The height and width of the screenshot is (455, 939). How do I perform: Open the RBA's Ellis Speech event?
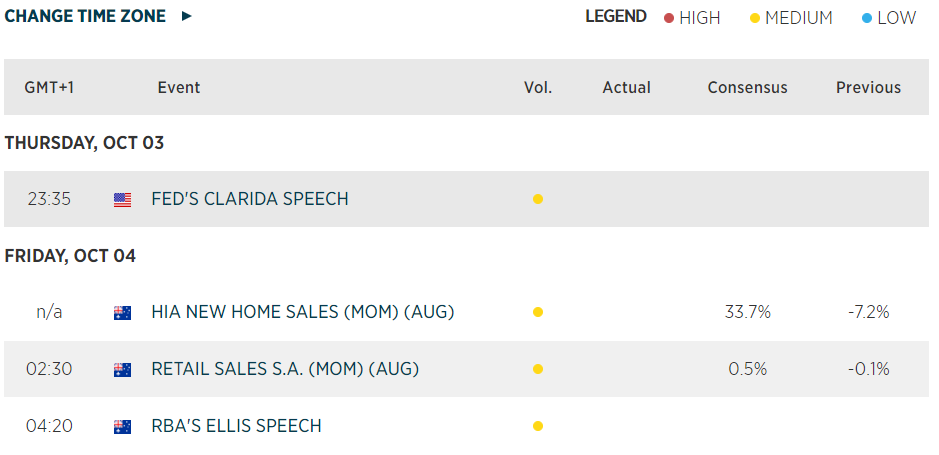(236, 427)
